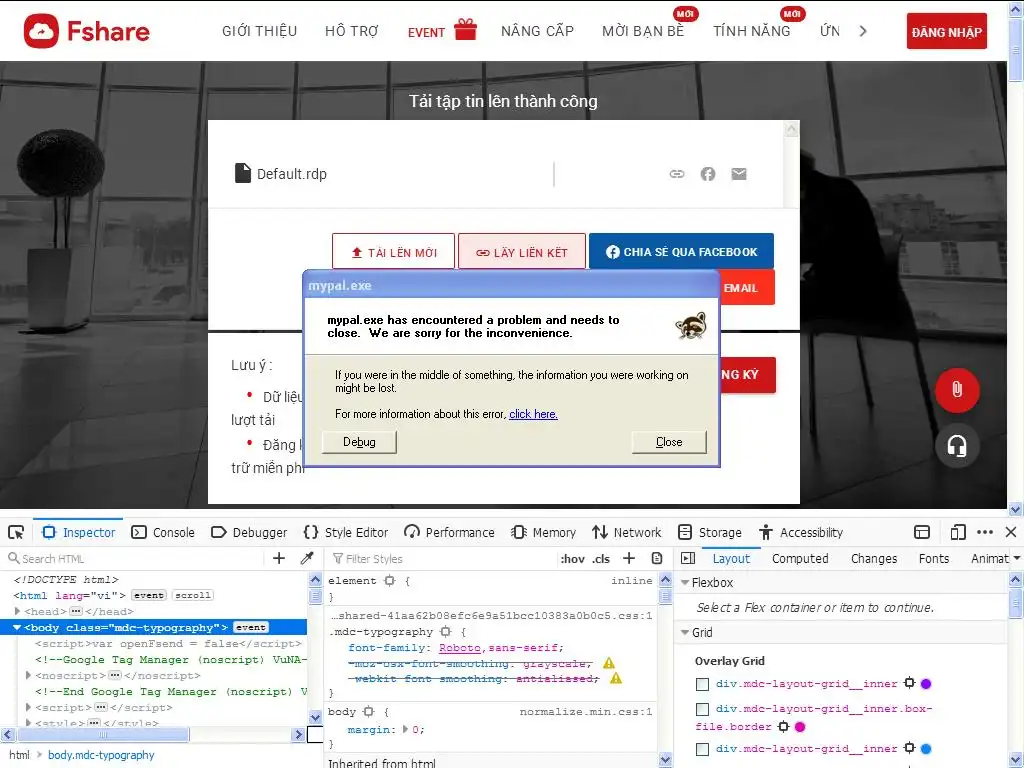Screen dimensions: 1024x768
Task: Click CHIA SẺ QUA FACEBOOK button
Action: (x=681, y=251)
